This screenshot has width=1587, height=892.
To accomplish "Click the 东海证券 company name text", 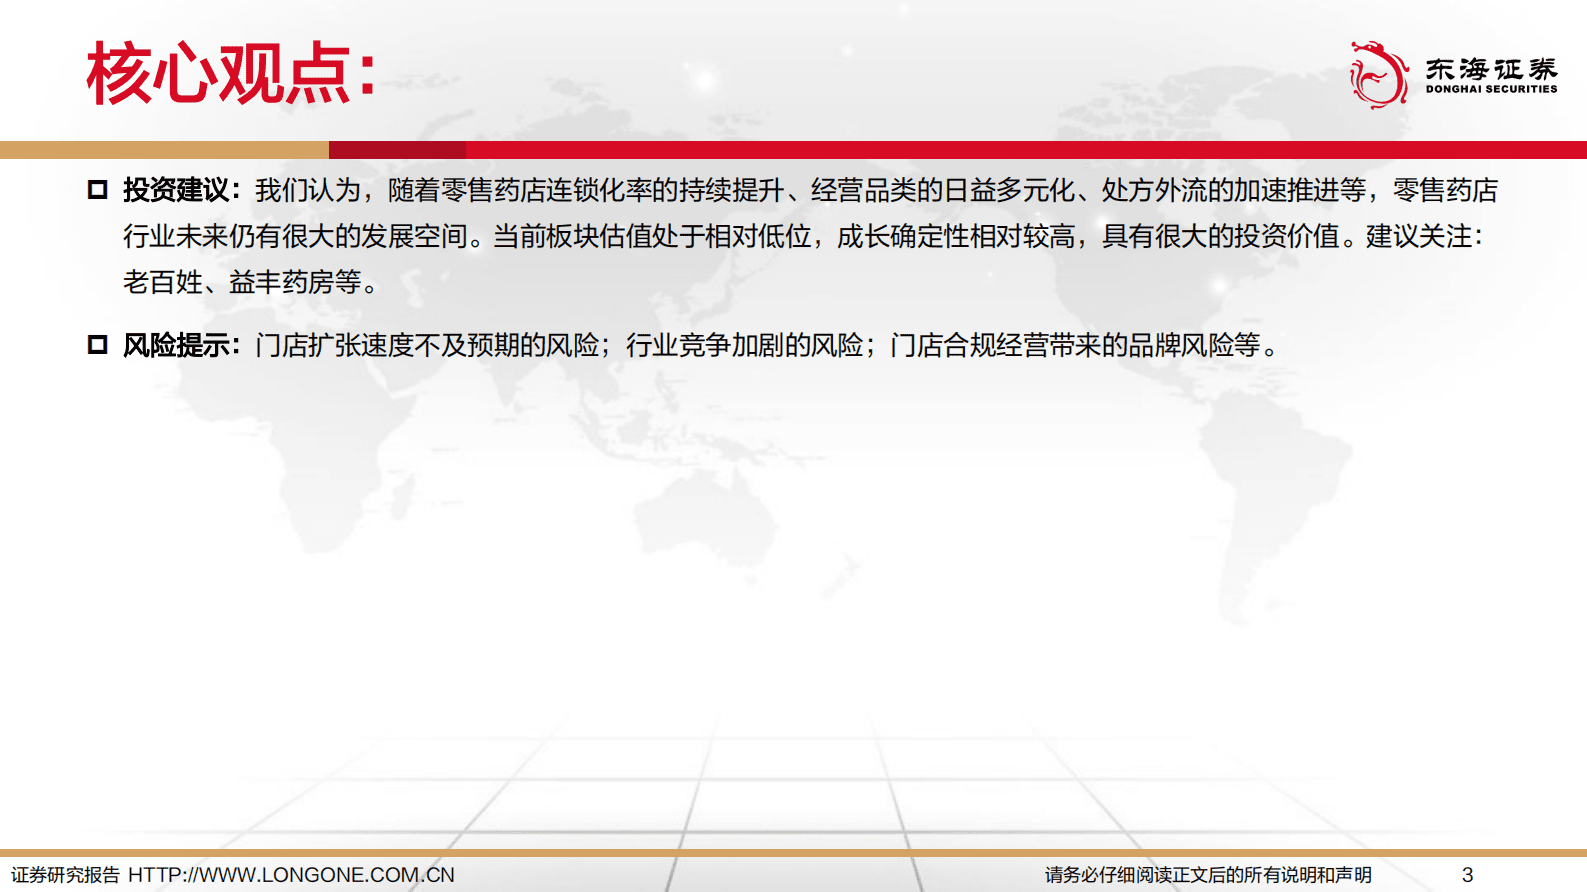I will (x=1491, y=68).
